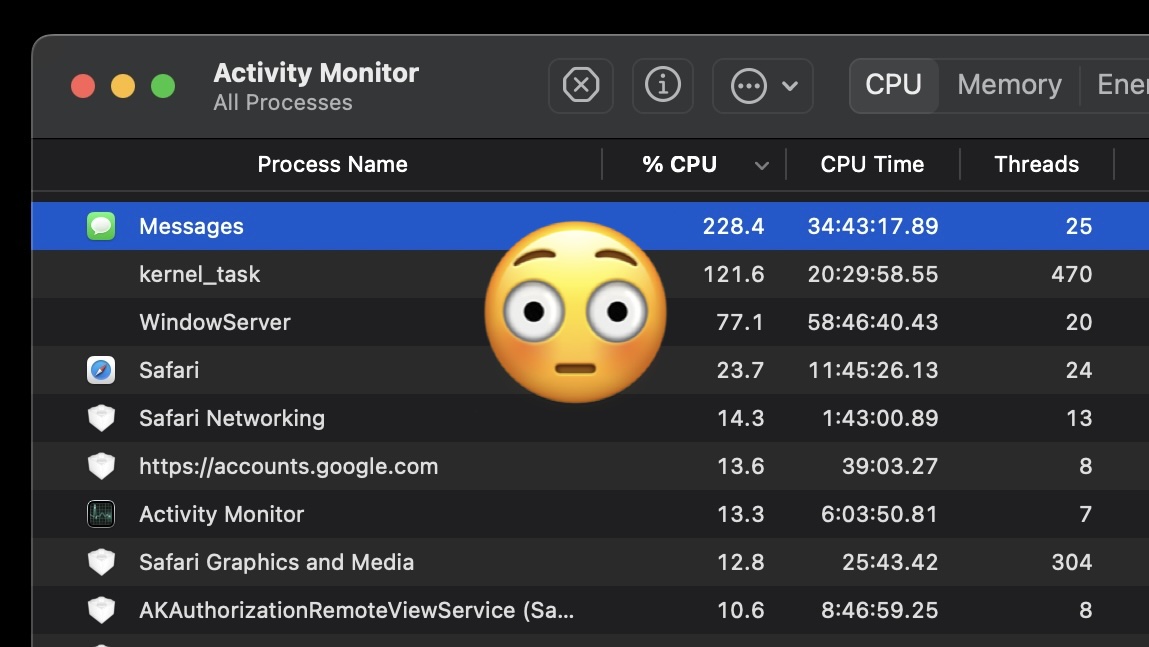Sort by CPU Time column
The width and height of the screenshot is (1149, 647).
872,164
